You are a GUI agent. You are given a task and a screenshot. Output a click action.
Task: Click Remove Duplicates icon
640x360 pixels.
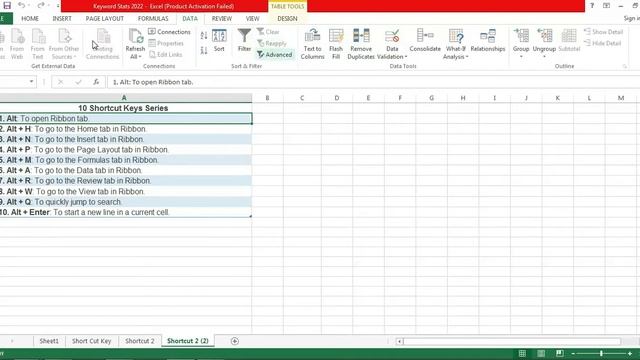[361, 44]
